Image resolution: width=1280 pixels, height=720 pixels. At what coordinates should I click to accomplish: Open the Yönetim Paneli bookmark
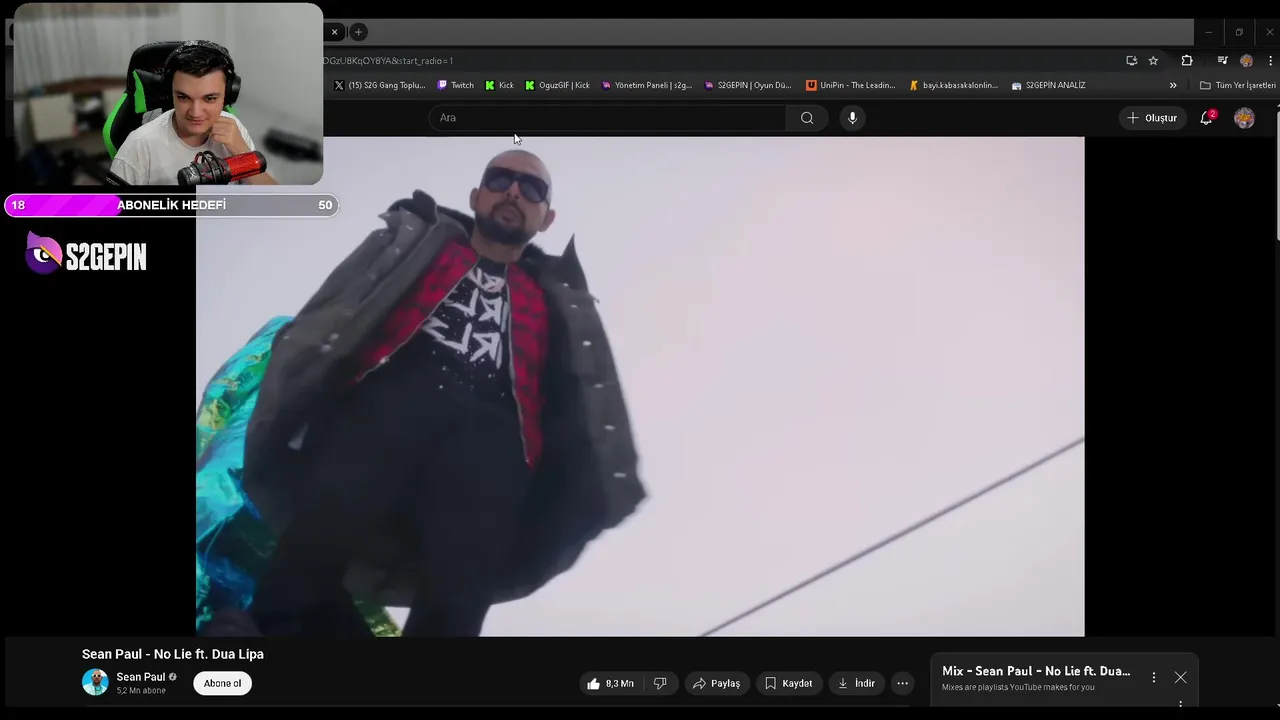[647, 85]
